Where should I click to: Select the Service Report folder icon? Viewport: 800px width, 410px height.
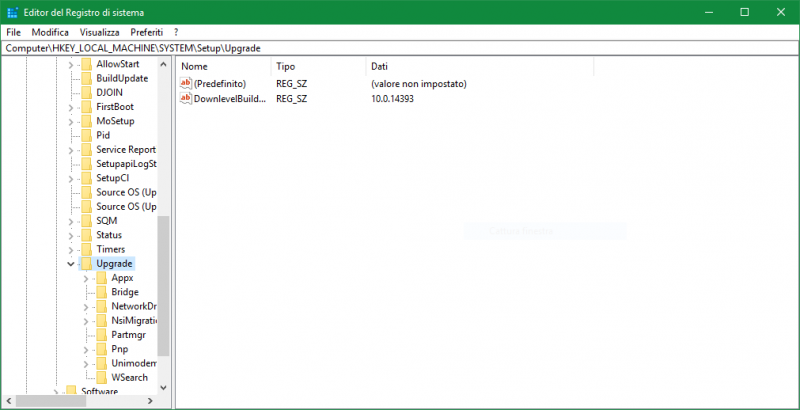[x=87, y=150]
